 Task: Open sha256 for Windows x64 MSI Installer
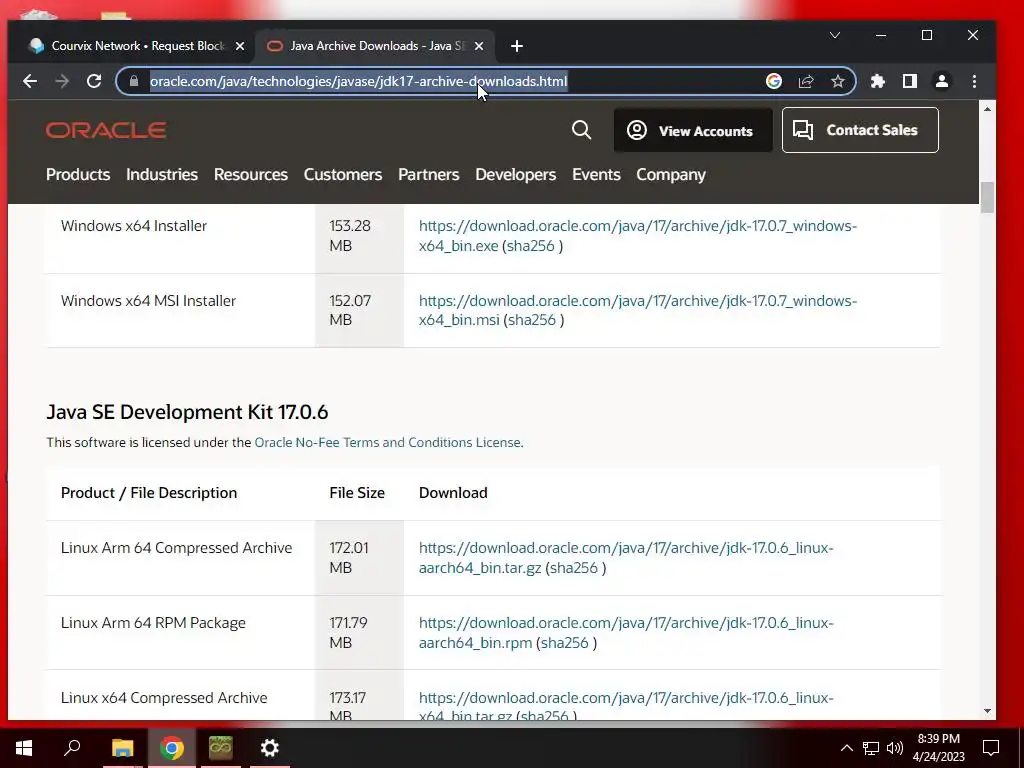532,320
